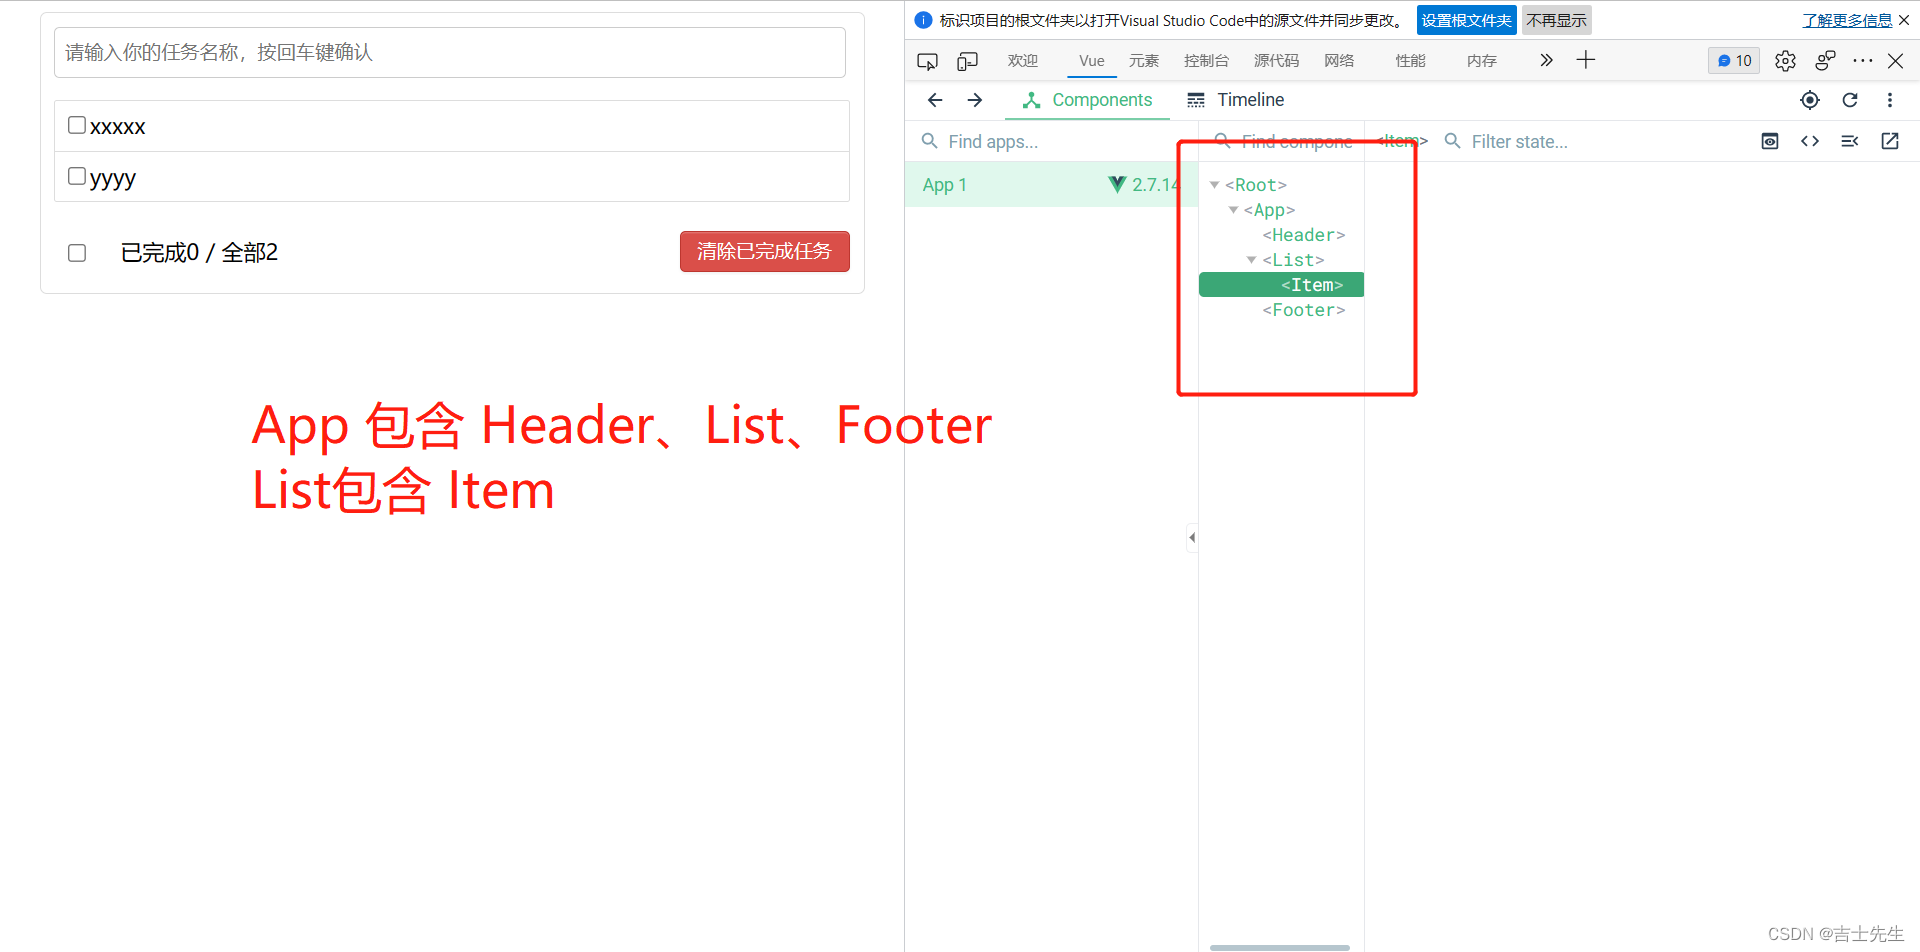The height and width of the screenshot is (952, 1920).
Task: Open the 元素 tab
Action: [x=1144, y=61]
